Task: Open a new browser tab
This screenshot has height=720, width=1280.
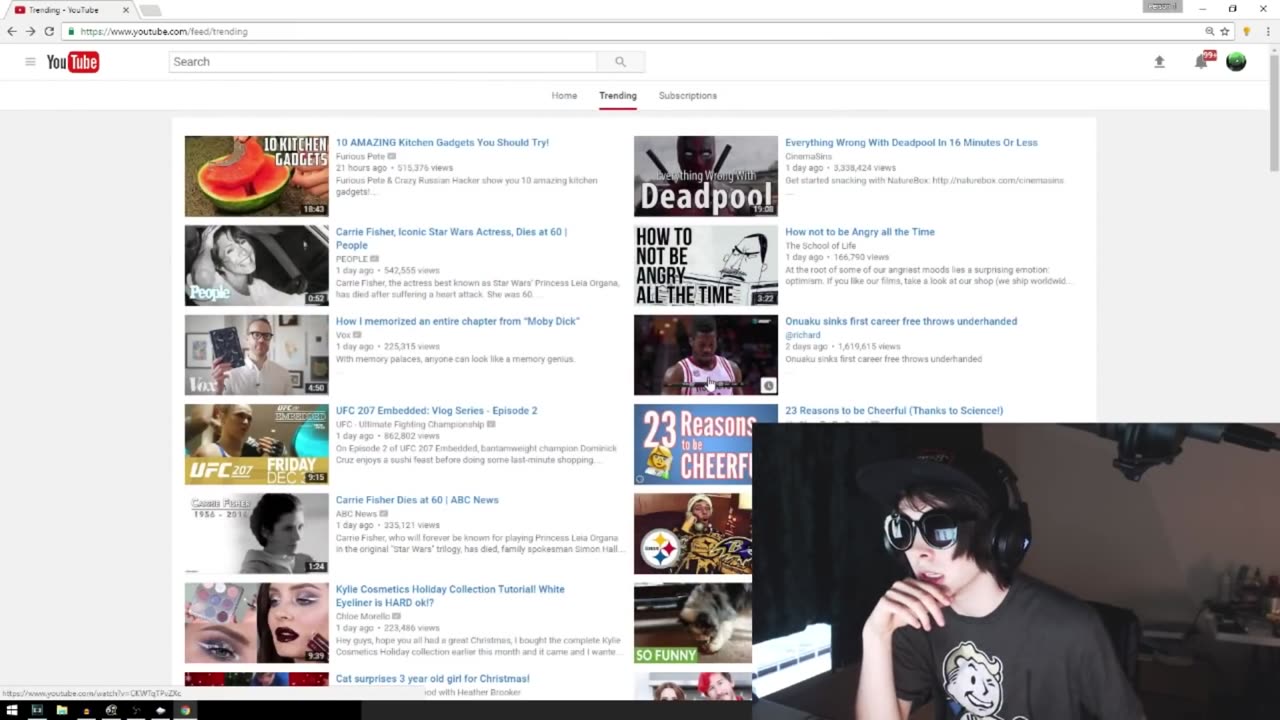Action: tap(150, 10)
